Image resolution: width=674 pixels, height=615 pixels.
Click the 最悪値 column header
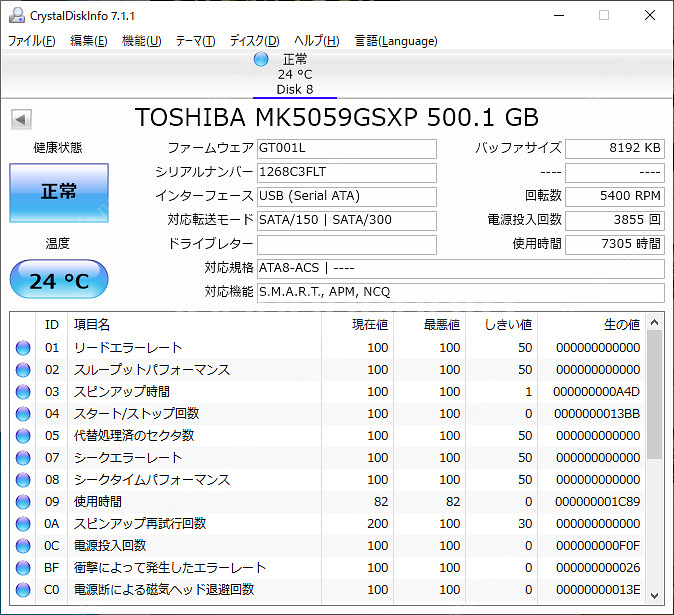442,324
